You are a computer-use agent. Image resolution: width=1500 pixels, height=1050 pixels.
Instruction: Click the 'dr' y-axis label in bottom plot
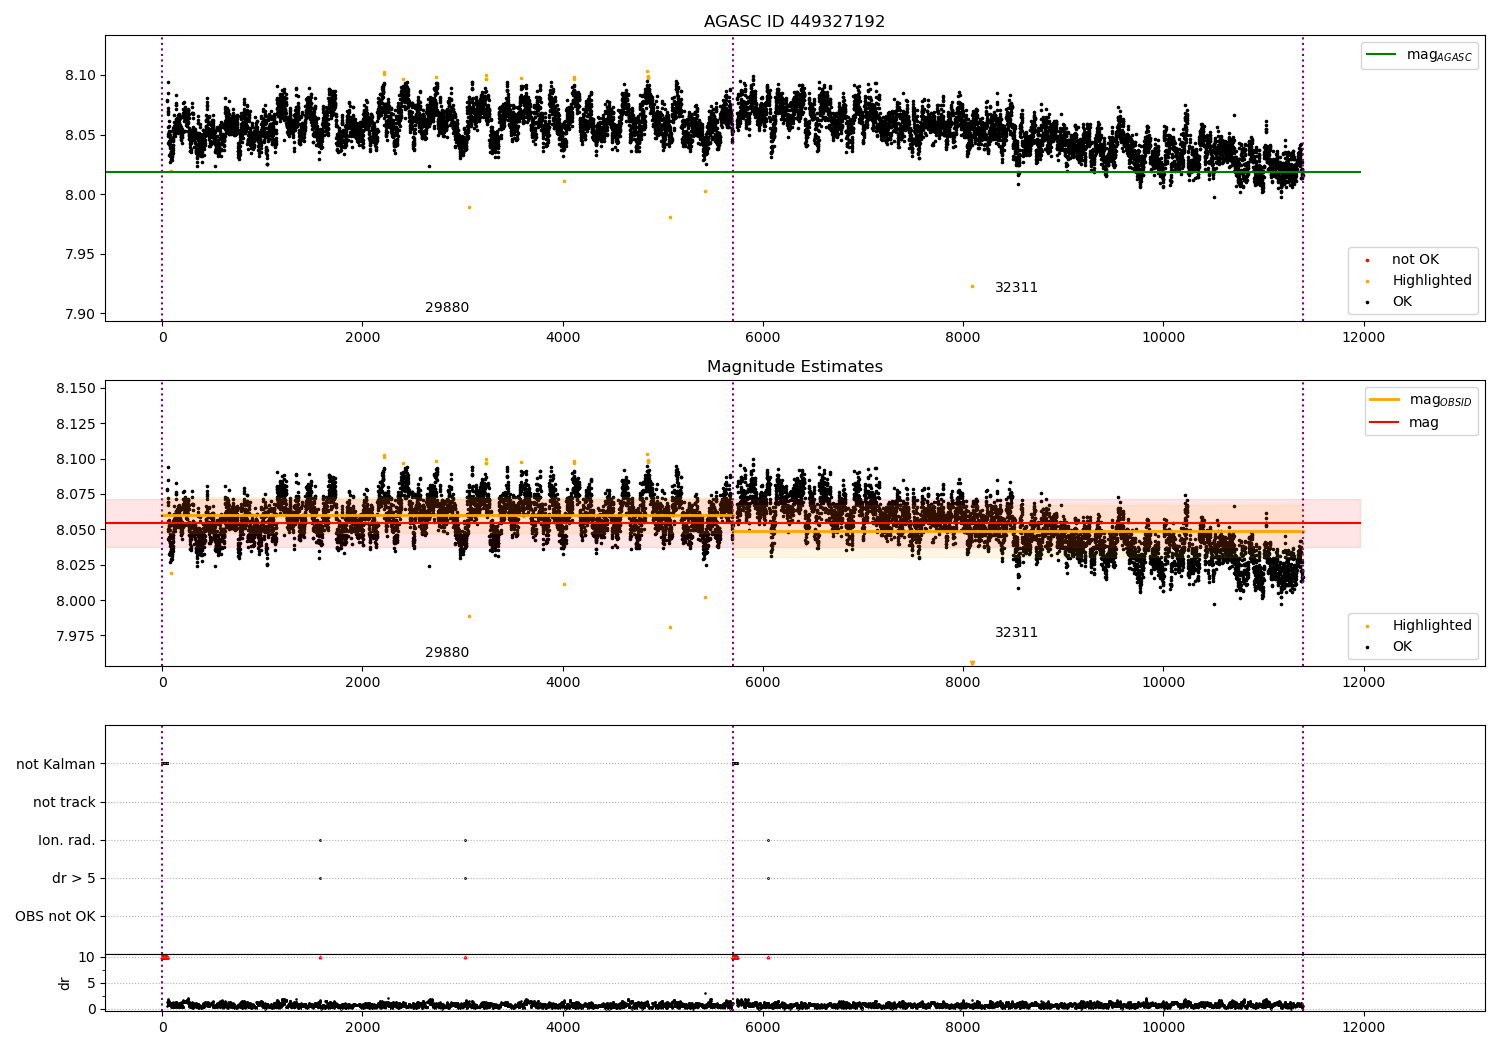(x=65, y=983)
